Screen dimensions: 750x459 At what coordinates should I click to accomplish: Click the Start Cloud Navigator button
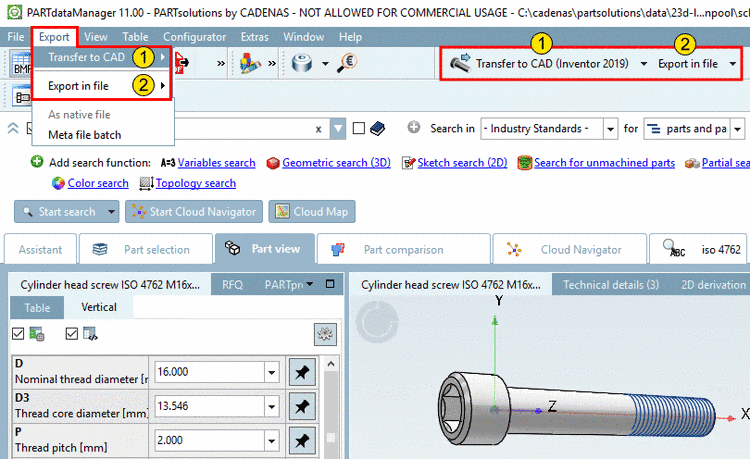pyautogui.click(x=194, y=212)
